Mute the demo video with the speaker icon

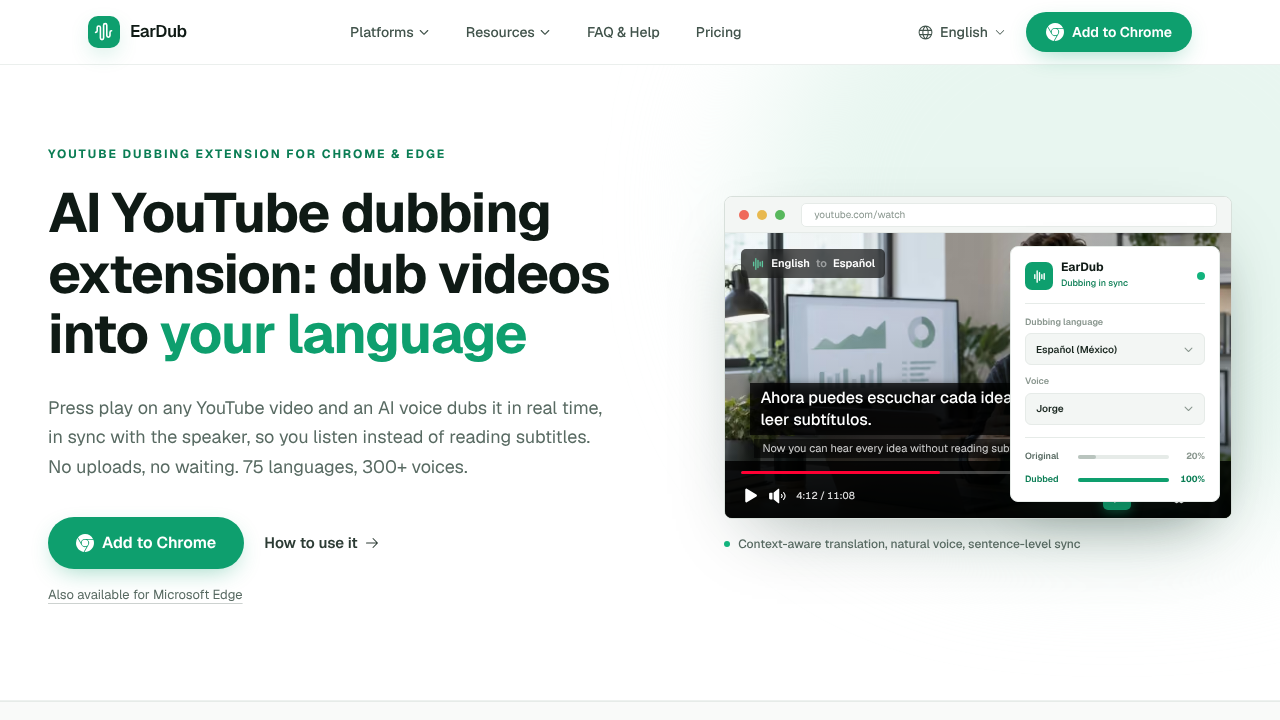click(x=777, y=495)
